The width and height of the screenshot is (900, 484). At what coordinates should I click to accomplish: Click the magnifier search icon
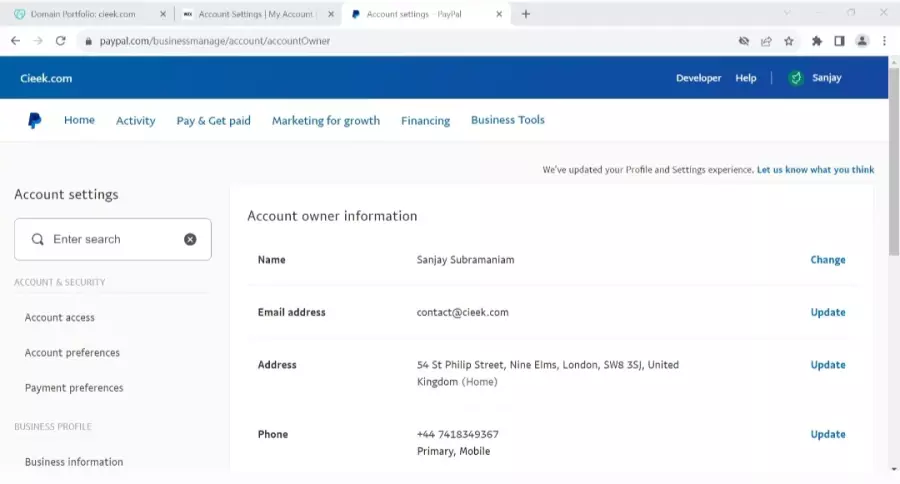[x=38, y=239]
